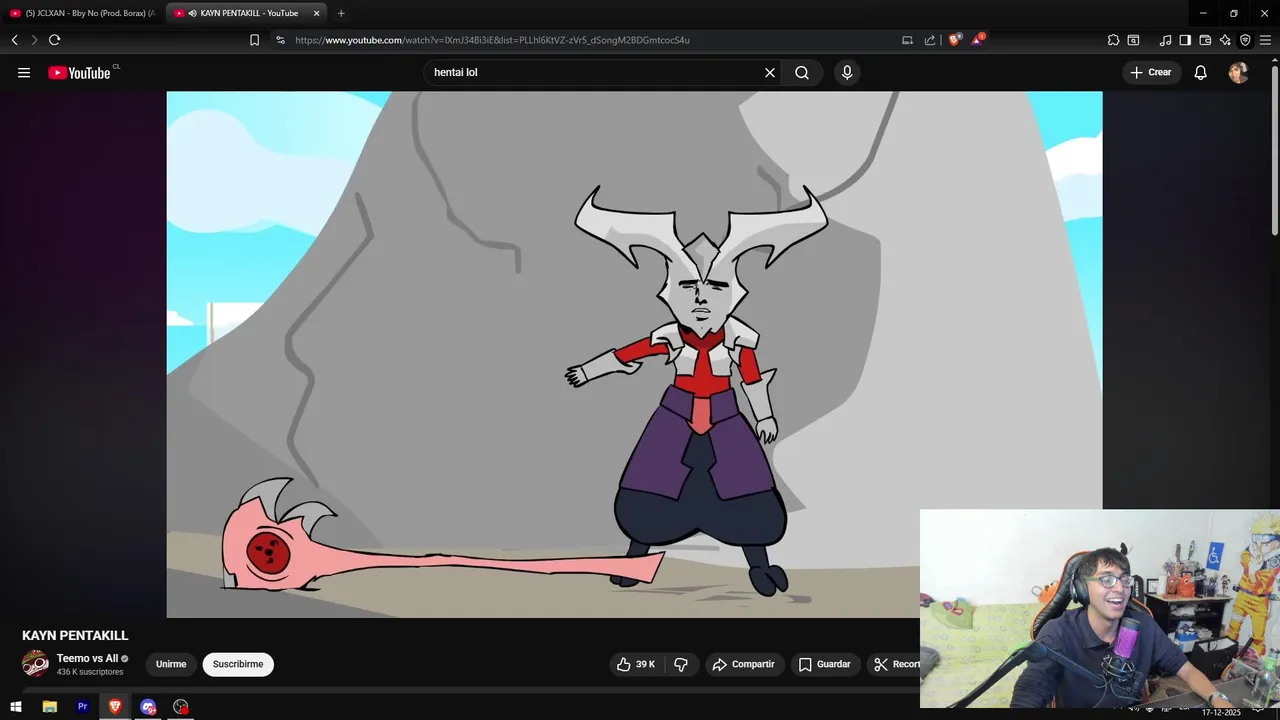The height and width of the screenshot is (720, 1280).
Task: Click the Suscribirme button
Action: tap(238, 664)
